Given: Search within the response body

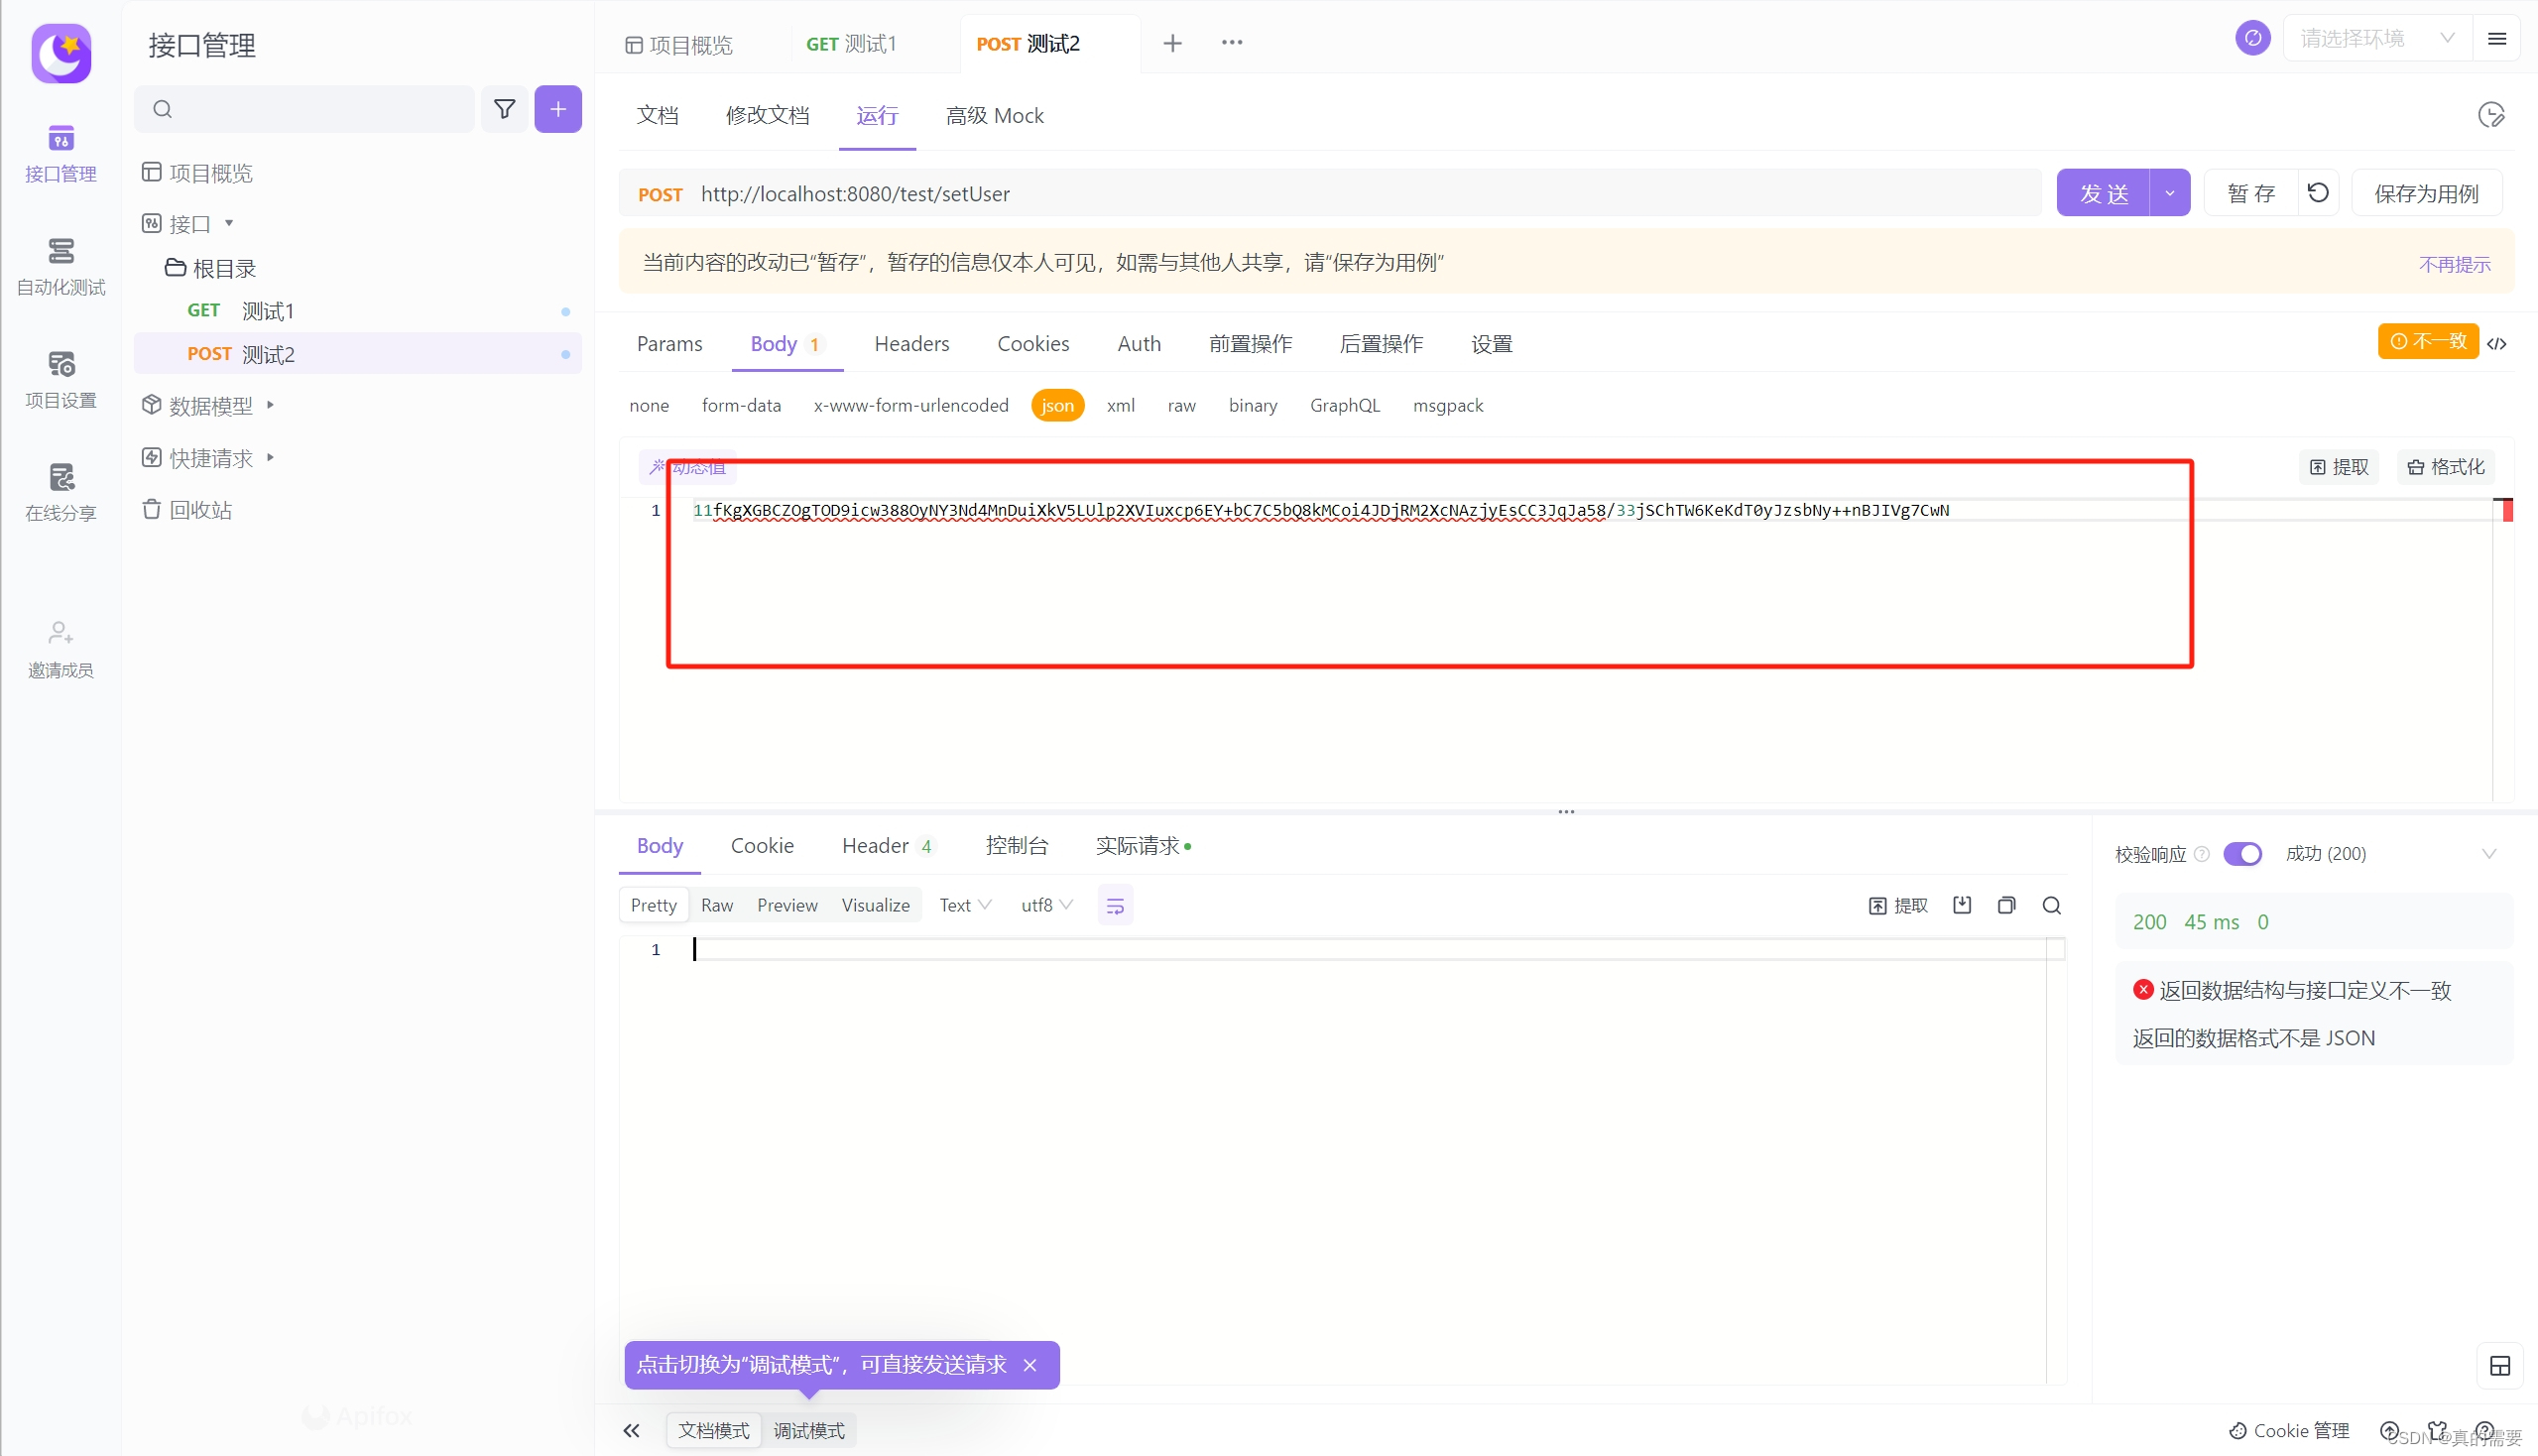Looking at the screenshot, I should click(x=2051, y=905).
